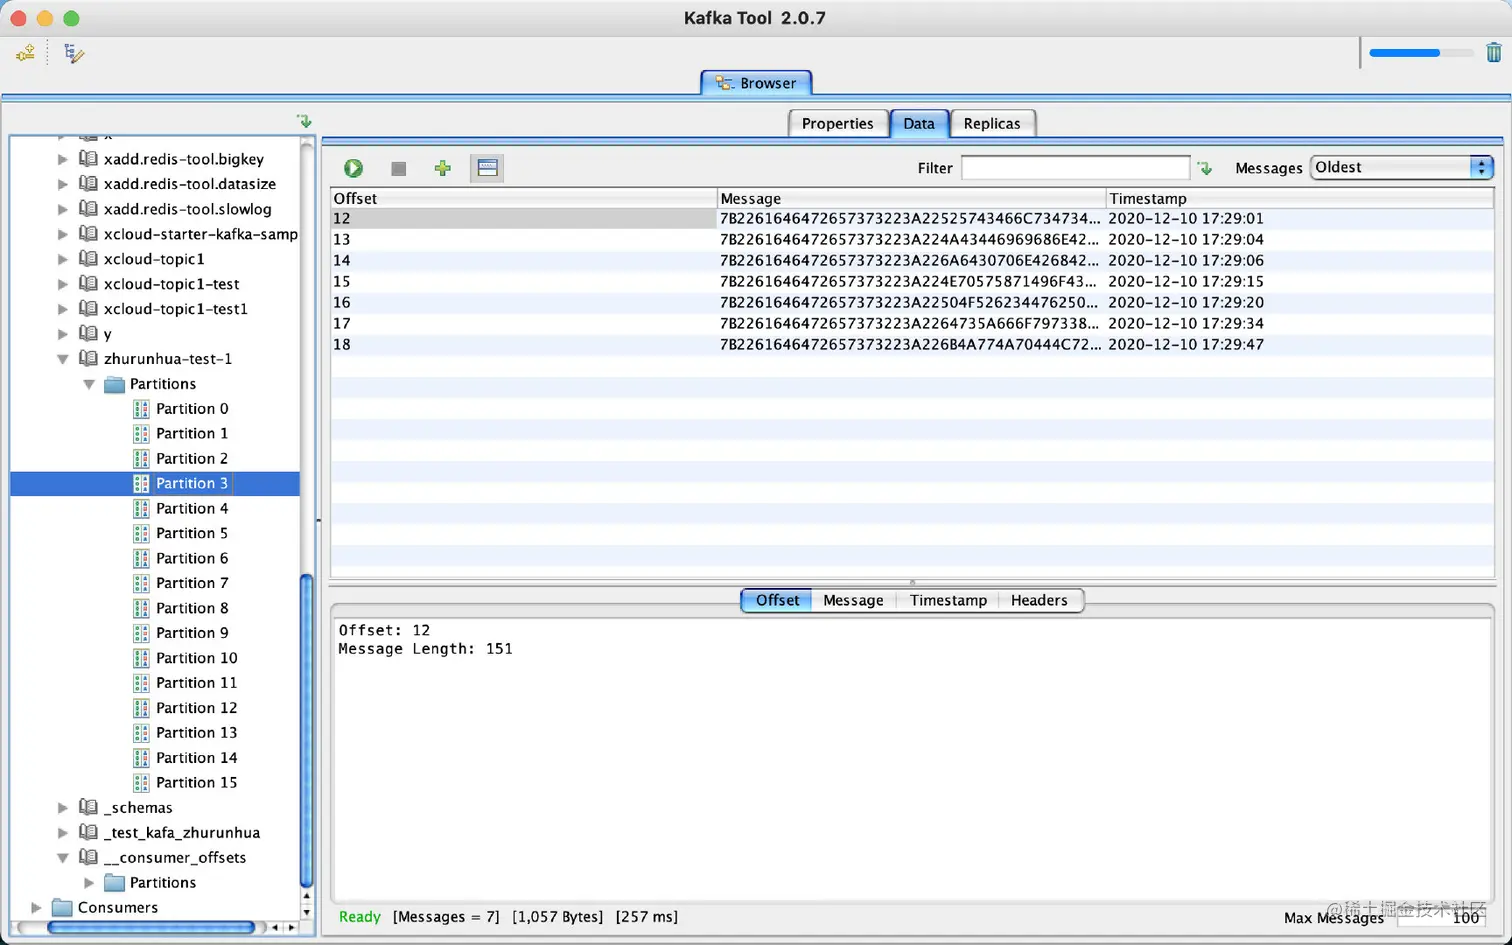Image resolution: width=1512 pixels, height=945 pixels.
Task: Open the Messages Oldest dropdown
Action: [x=1402, y=167]
